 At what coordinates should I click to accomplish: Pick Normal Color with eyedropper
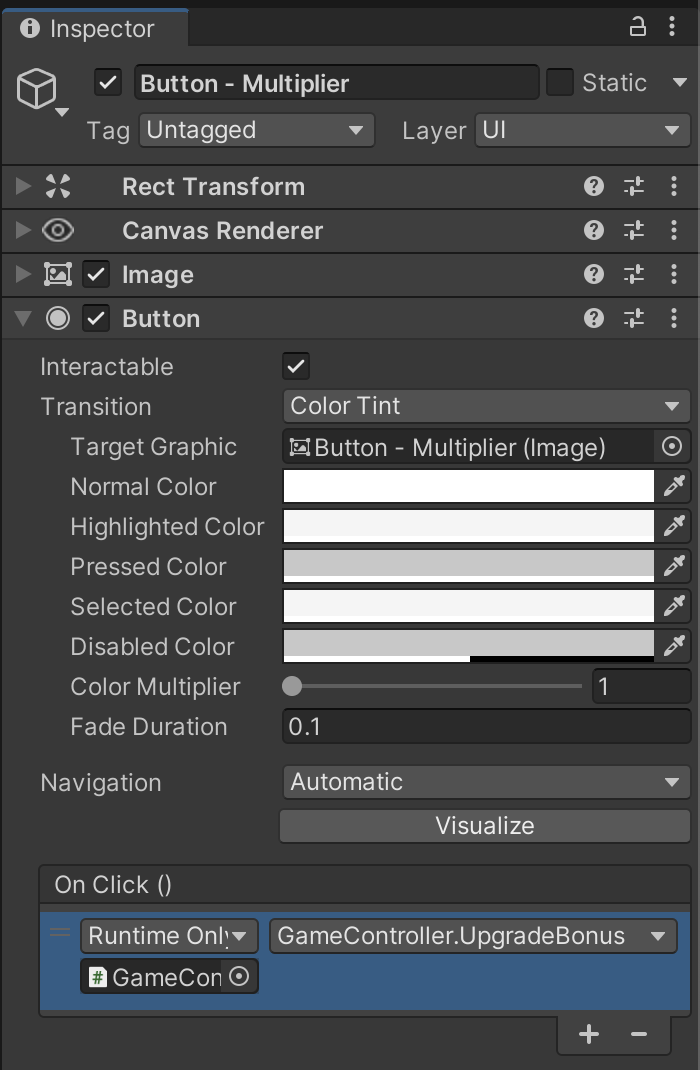click(675, 487)
